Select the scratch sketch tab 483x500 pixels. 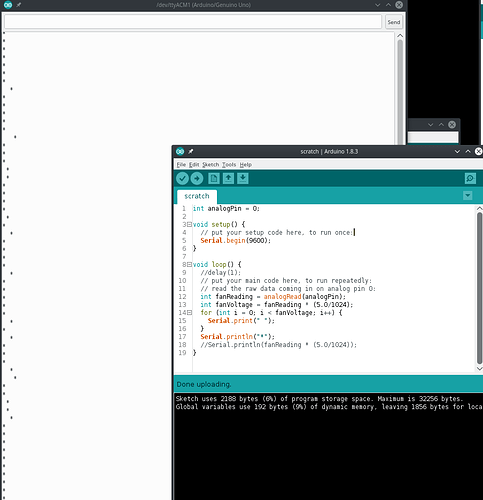pos(197,196)
